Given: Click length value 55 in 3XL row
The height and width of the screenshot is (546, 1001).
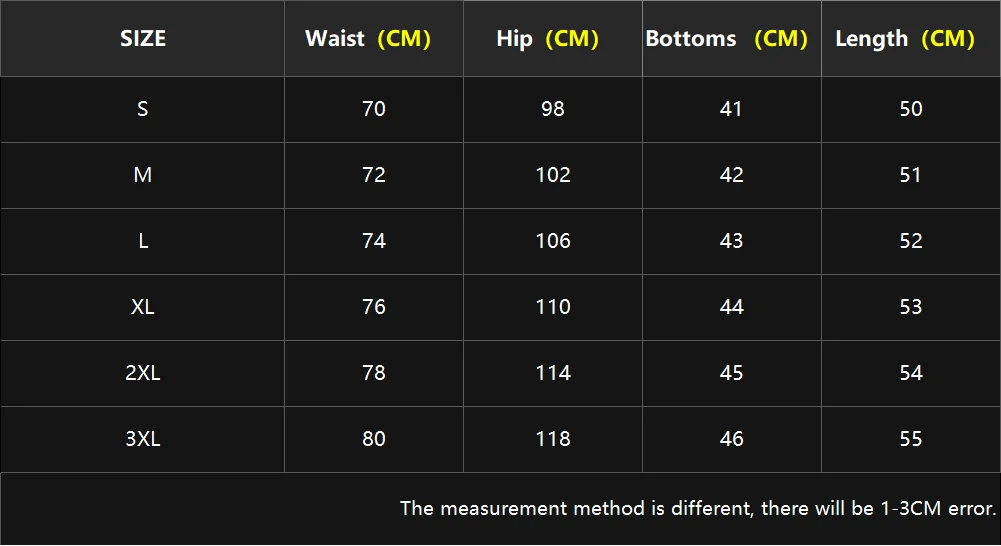Looking at the screenshot, I should [x=911, y=439].
